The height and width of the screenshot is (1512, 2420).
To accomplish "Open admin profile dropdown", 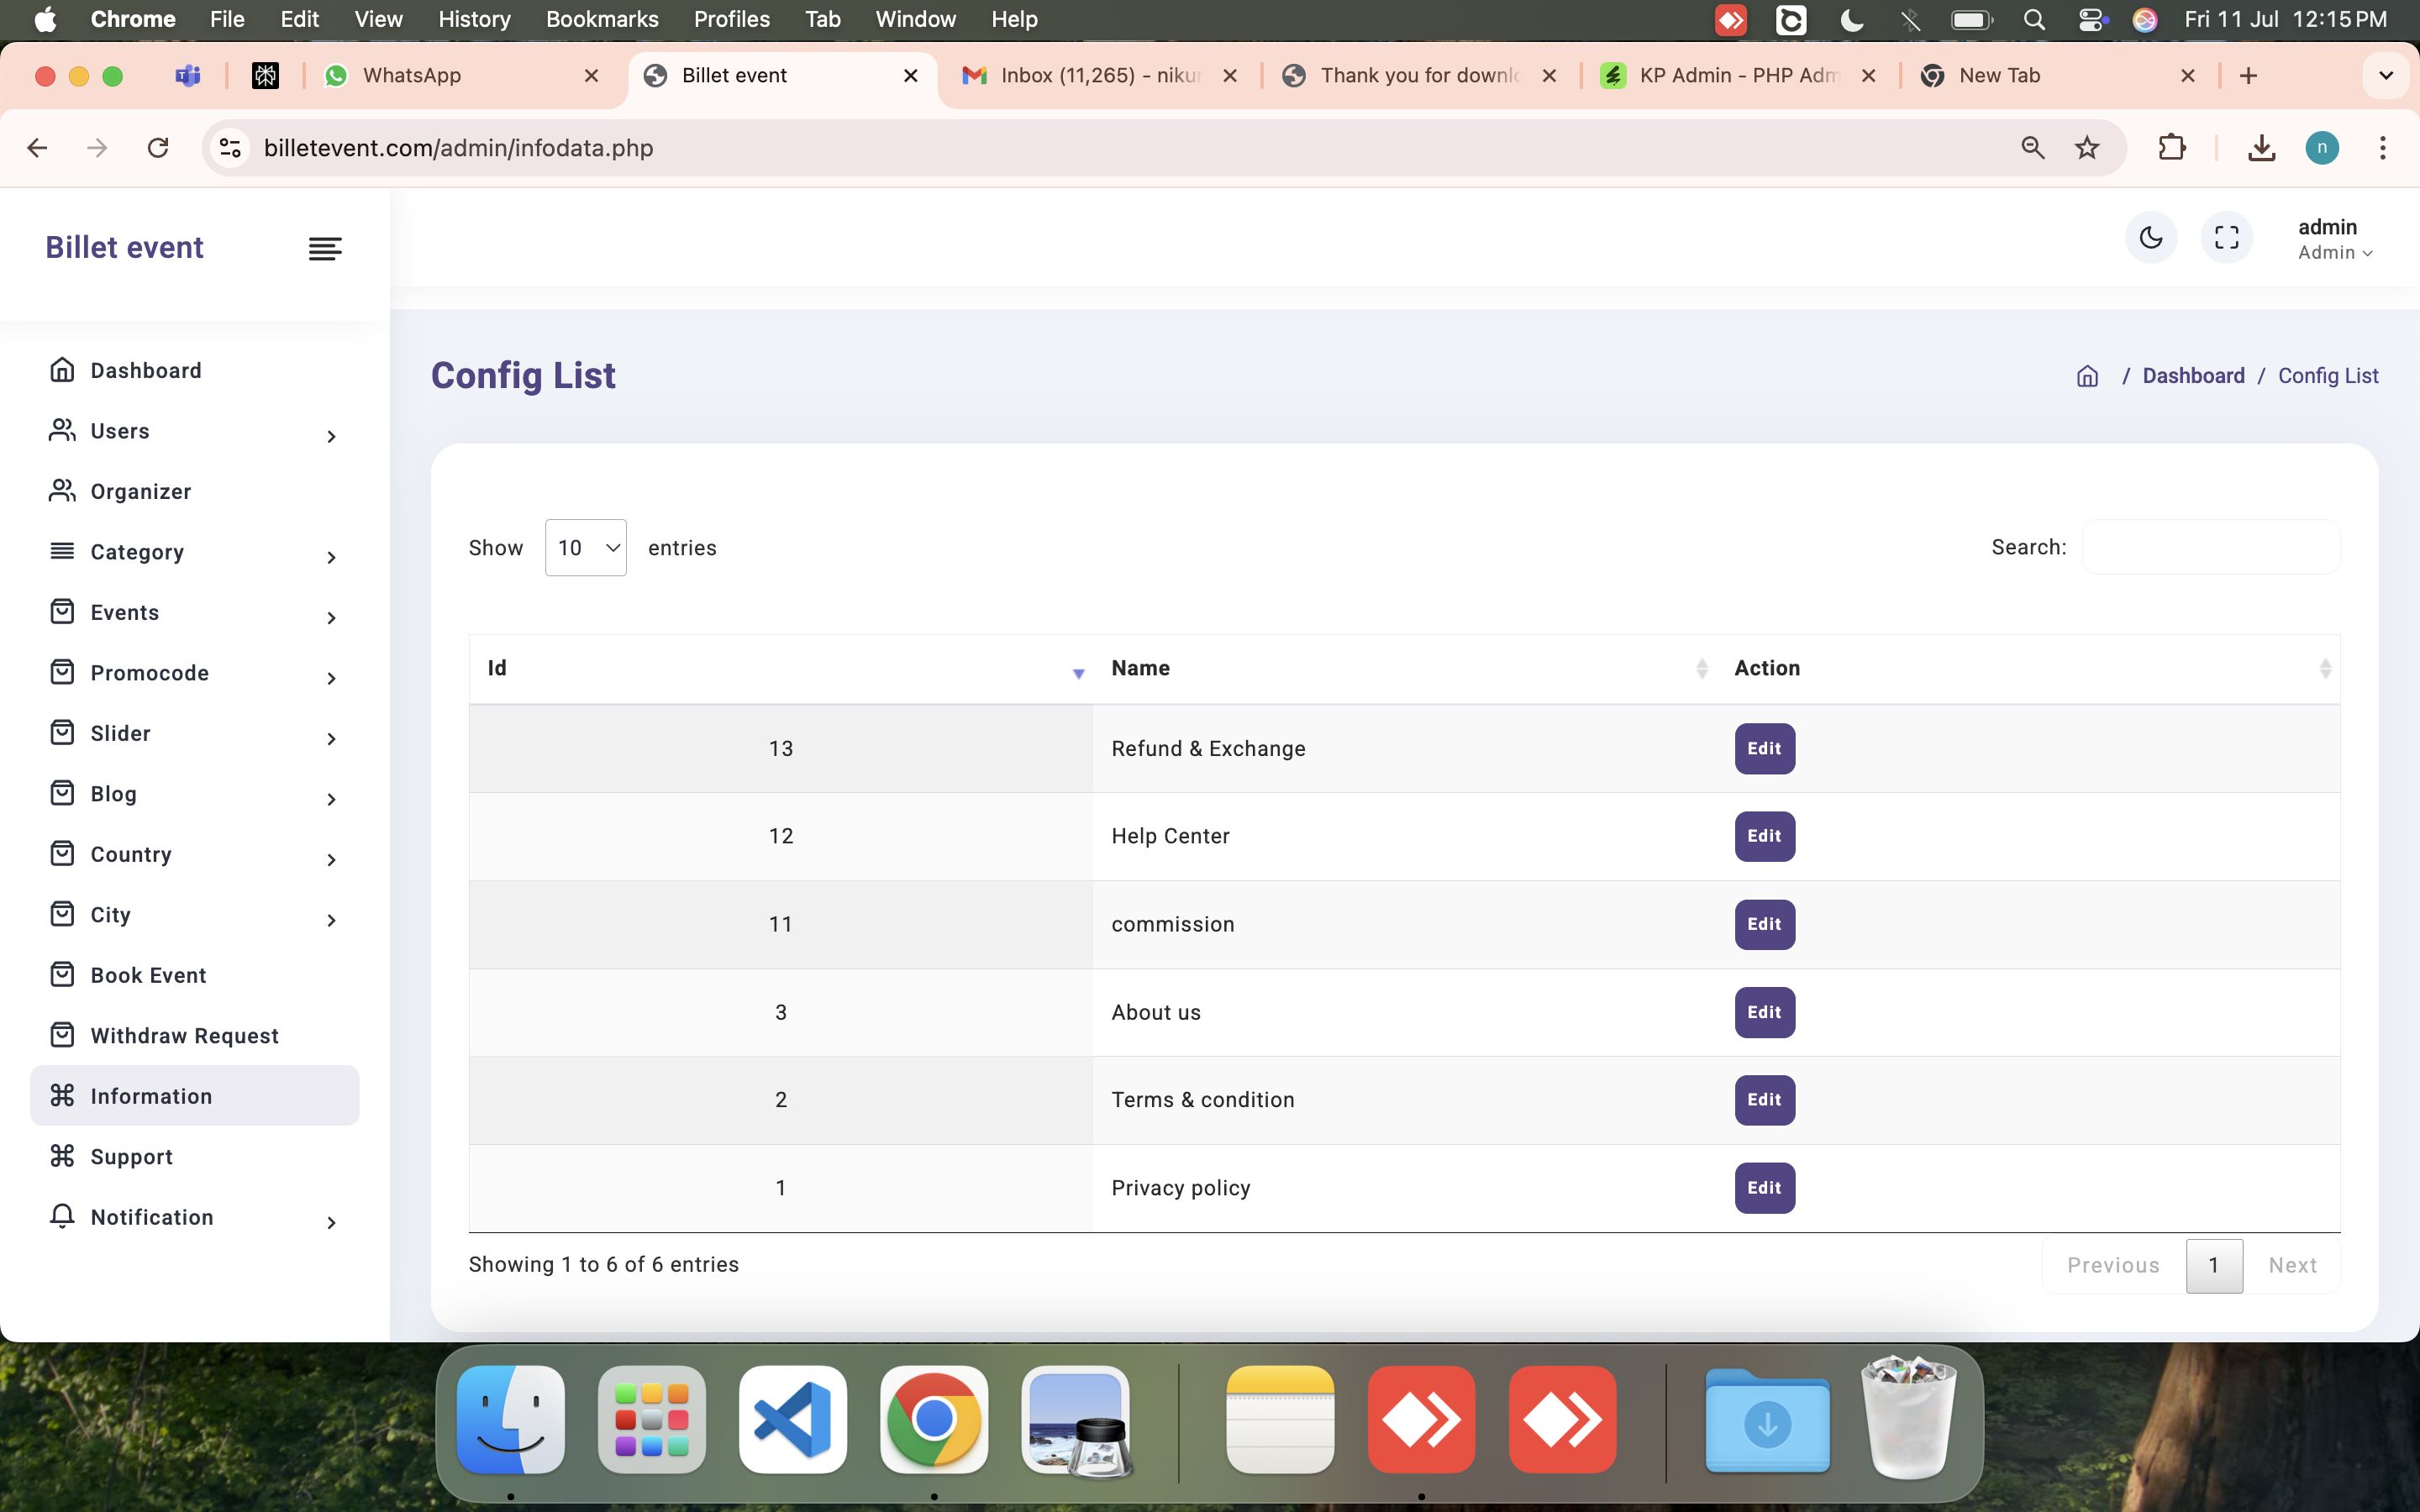I will 2334,239.
